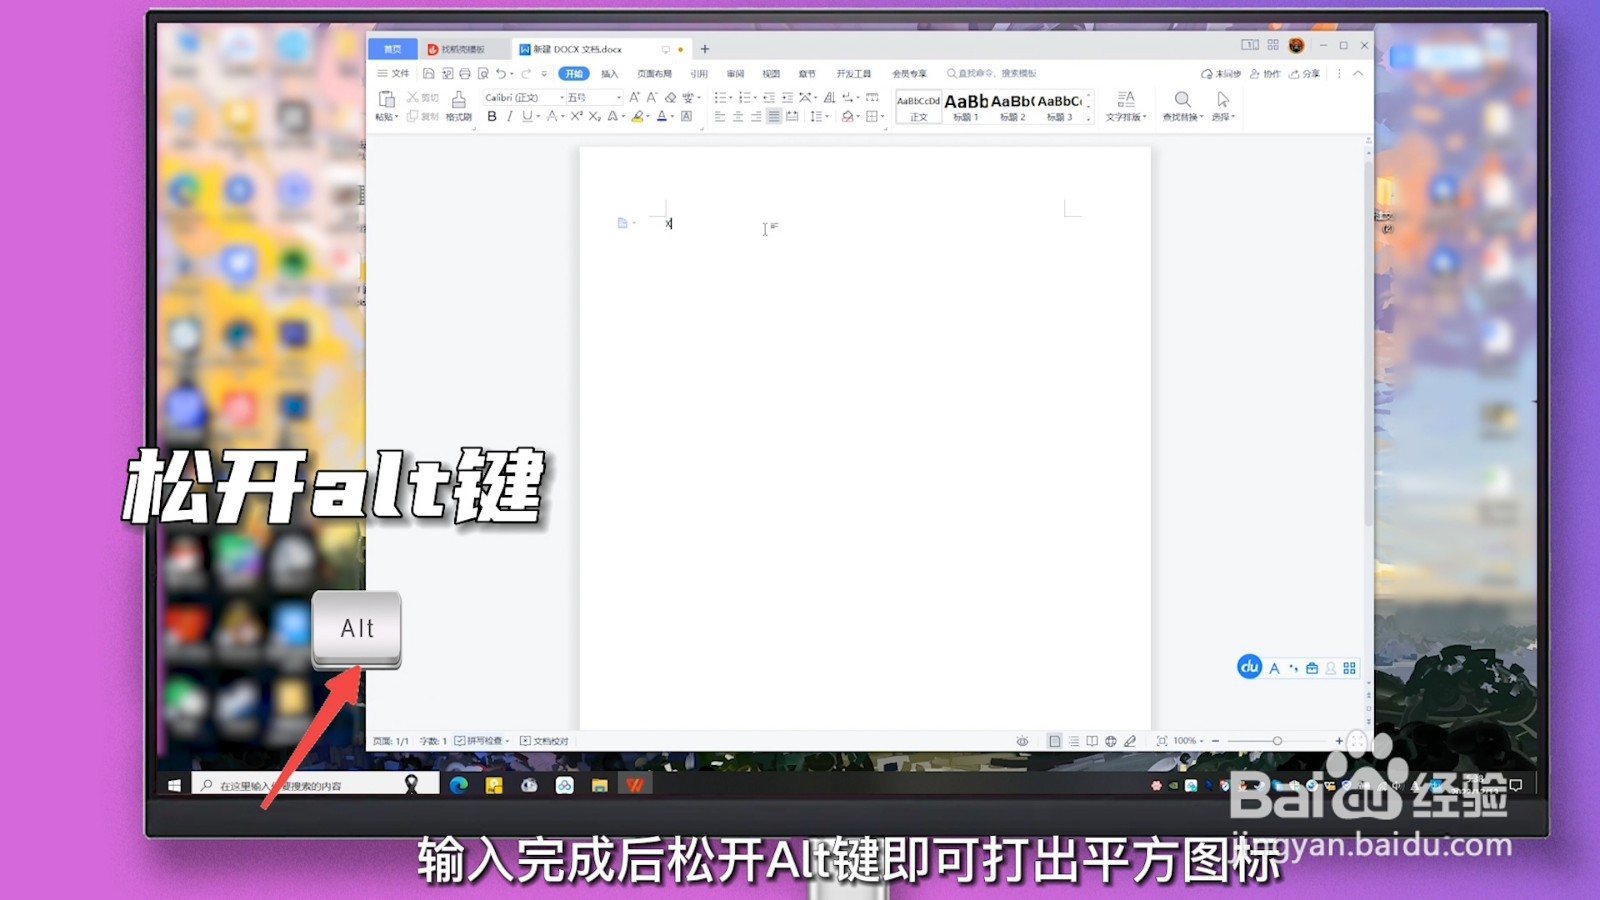
Task: Toggle italic formatting with I icon
Action: 509,115
